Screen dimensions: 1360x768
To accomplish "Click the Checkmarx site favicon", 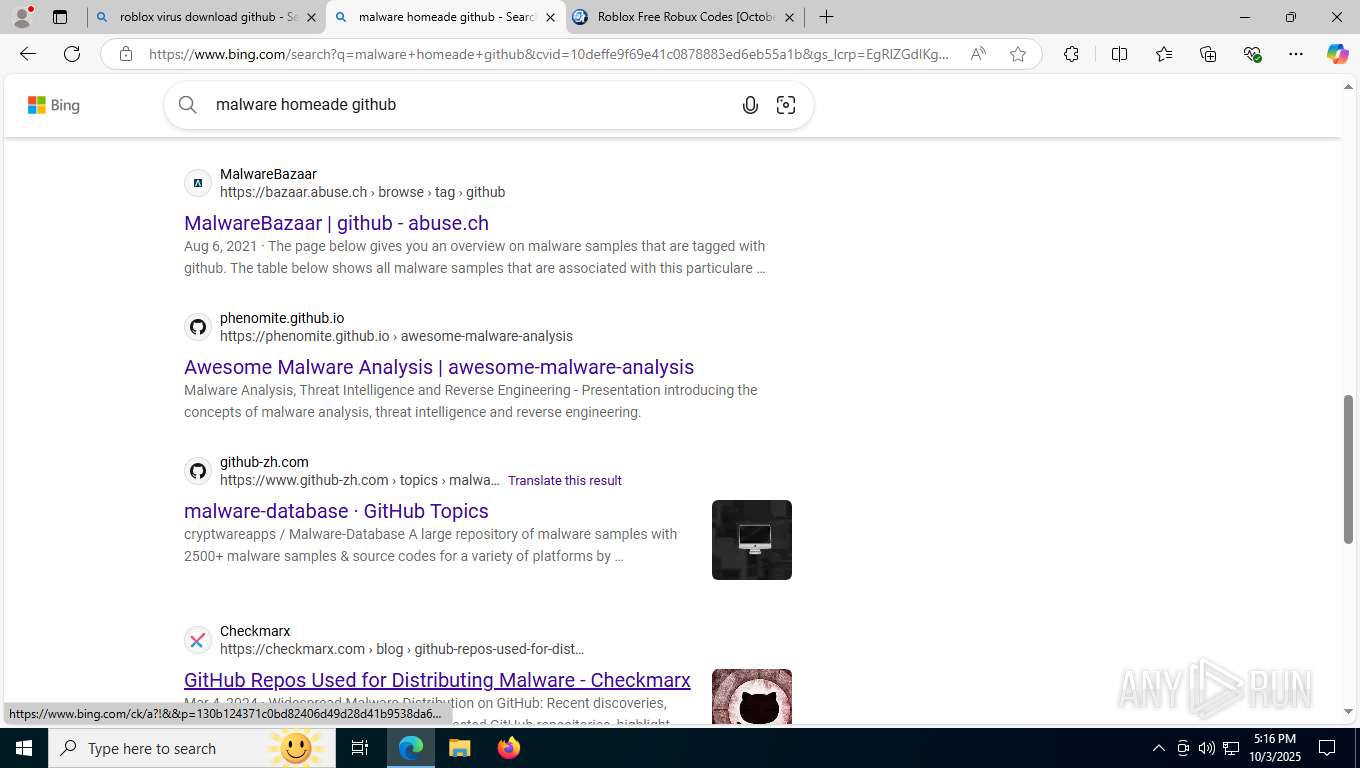I will (198, 640).
